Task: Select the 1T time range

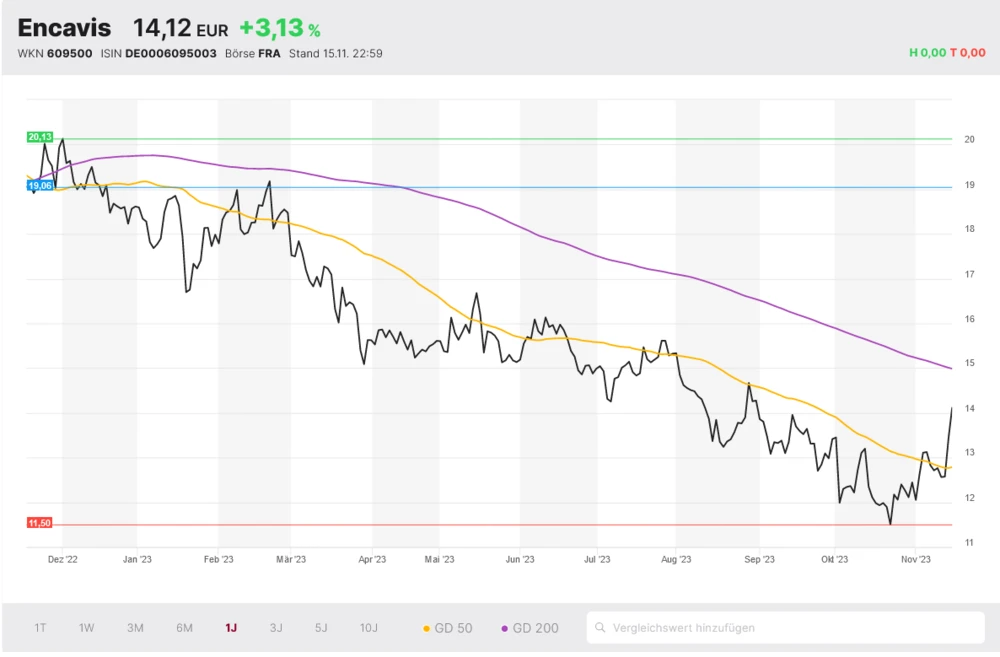Action: point(40,628)
